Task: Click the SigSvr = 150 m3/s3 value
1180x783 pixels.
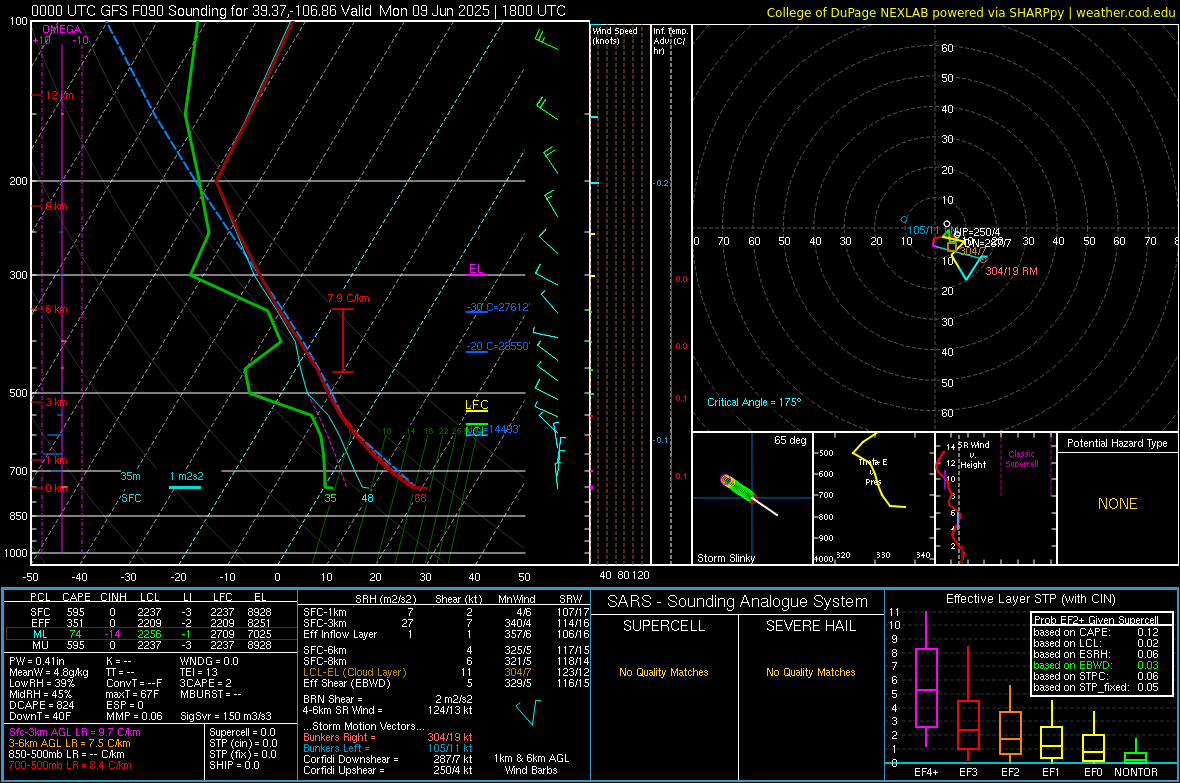Action: click(x=226, y=716)
